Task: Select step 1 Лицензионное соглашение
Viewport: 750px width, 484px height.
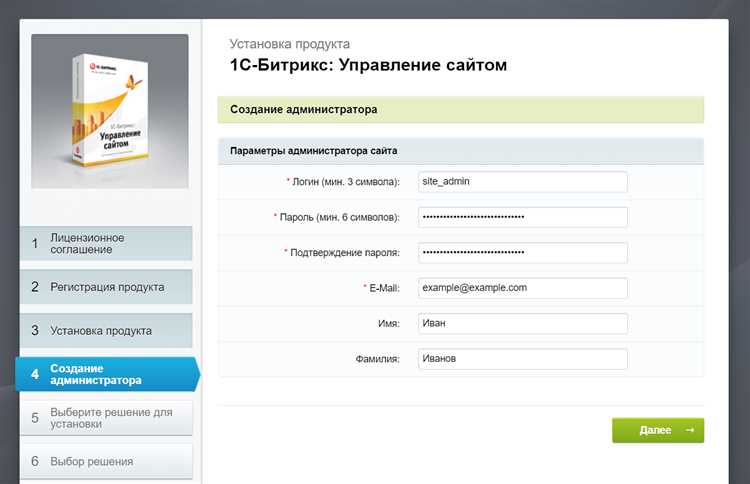Action: click(106, 243)
